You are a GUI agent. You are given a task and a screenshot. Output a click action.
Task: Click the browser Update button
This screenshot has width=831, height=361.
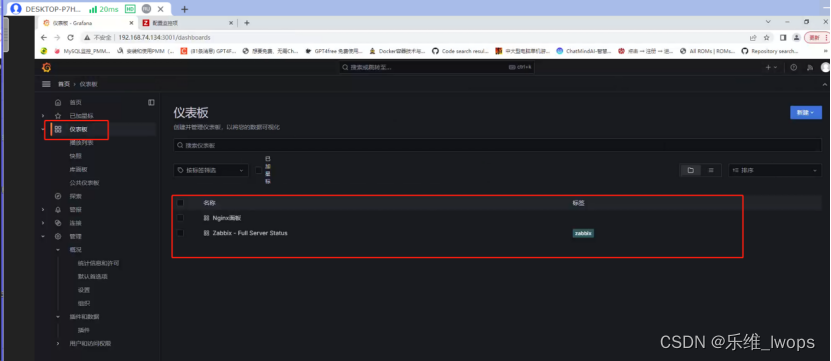click(817, 38)
